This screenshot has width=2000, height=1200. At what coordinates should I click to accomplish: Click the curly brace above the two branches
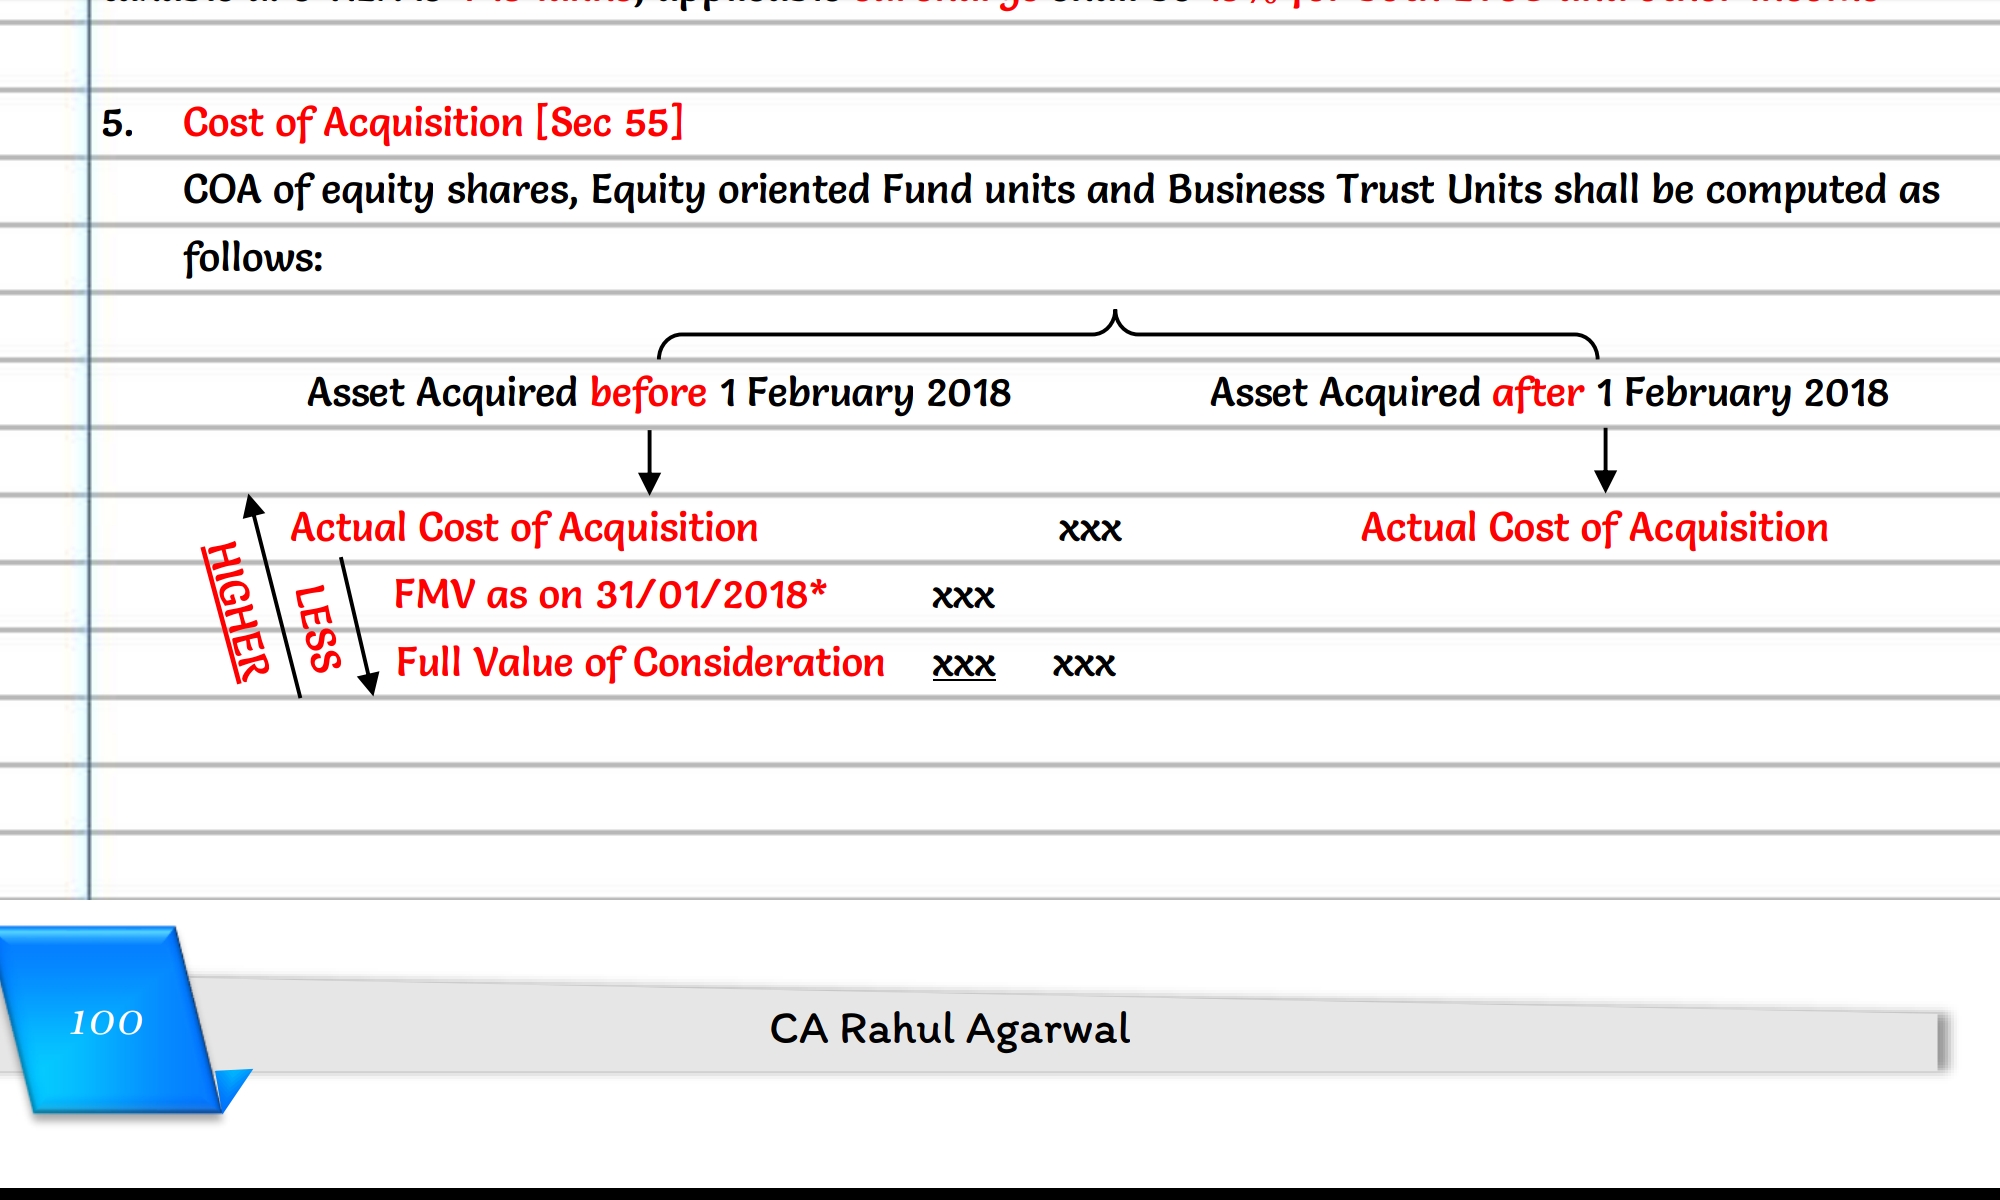1128,335
